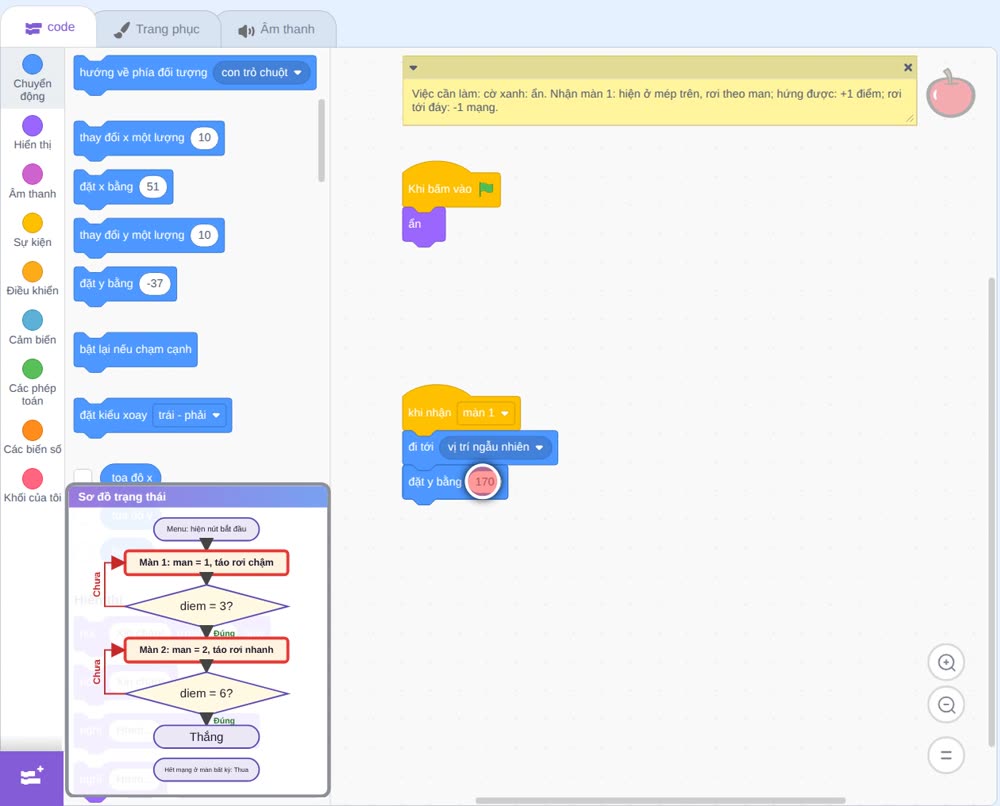This screenshot has height=806, width=1000.
Task: Open the trái - phải rotation dropdown
Action: point(189,415)
